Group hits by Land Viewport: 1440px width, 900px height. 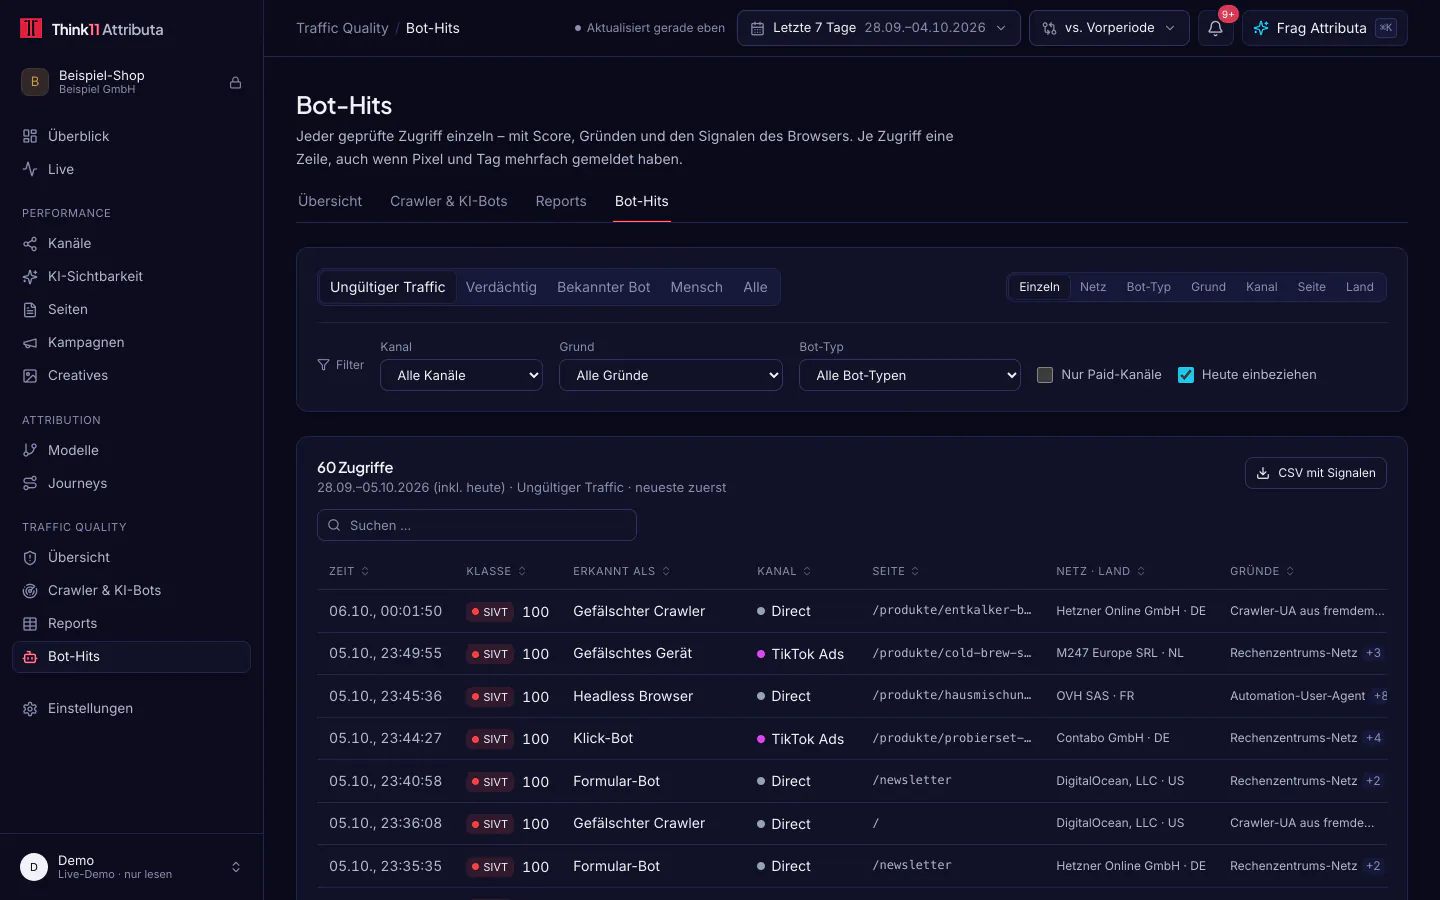1360,287
